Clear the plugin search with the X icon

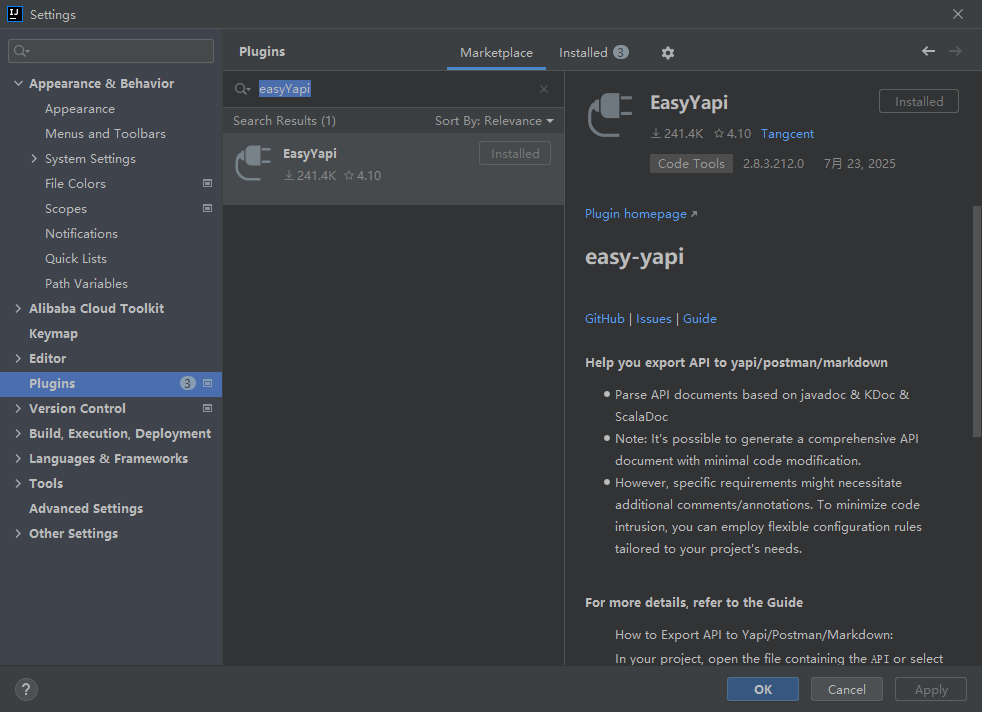coord(544,89)
